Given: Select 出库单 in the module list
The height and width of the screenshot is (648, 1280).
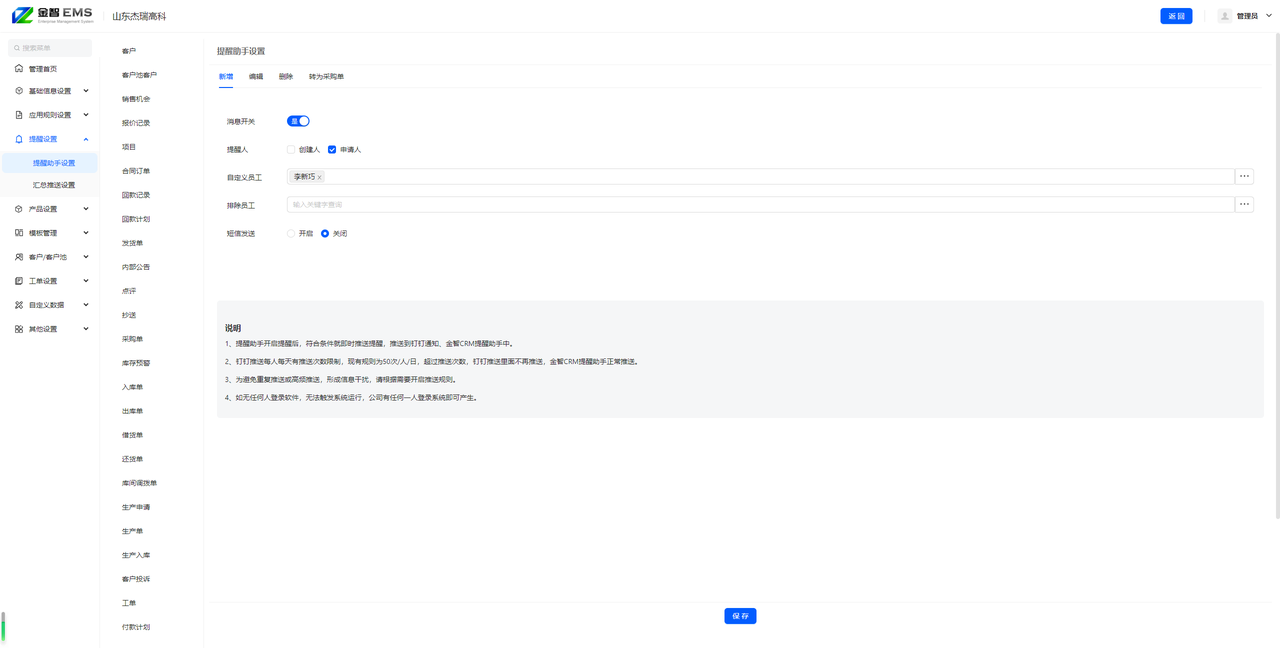Looking at the screenshot, I should [132, 411].
